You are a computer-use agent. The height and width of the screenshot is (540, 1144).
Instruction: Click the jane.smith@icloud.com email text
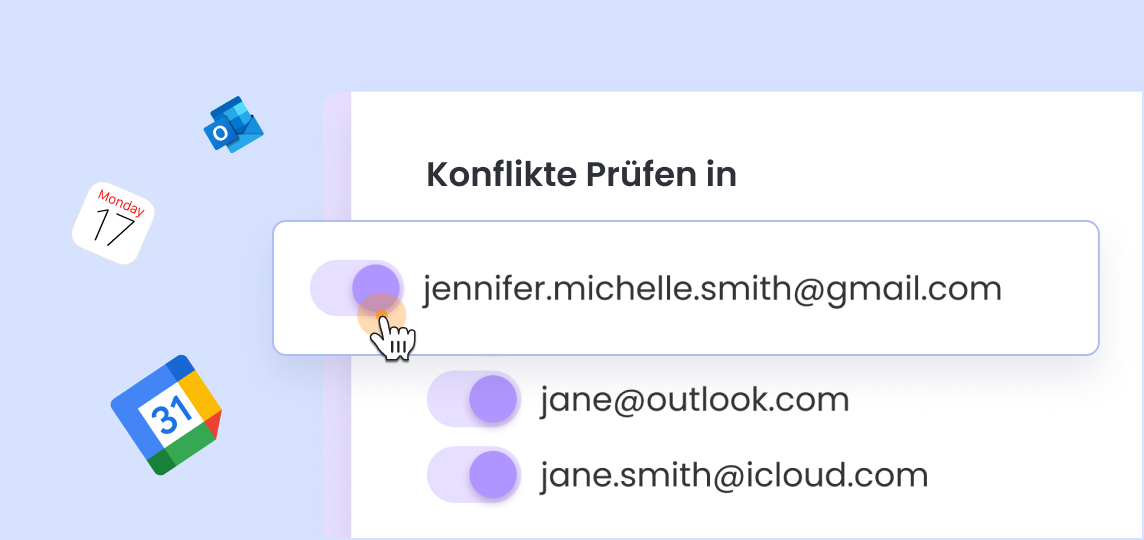(734, 475)
